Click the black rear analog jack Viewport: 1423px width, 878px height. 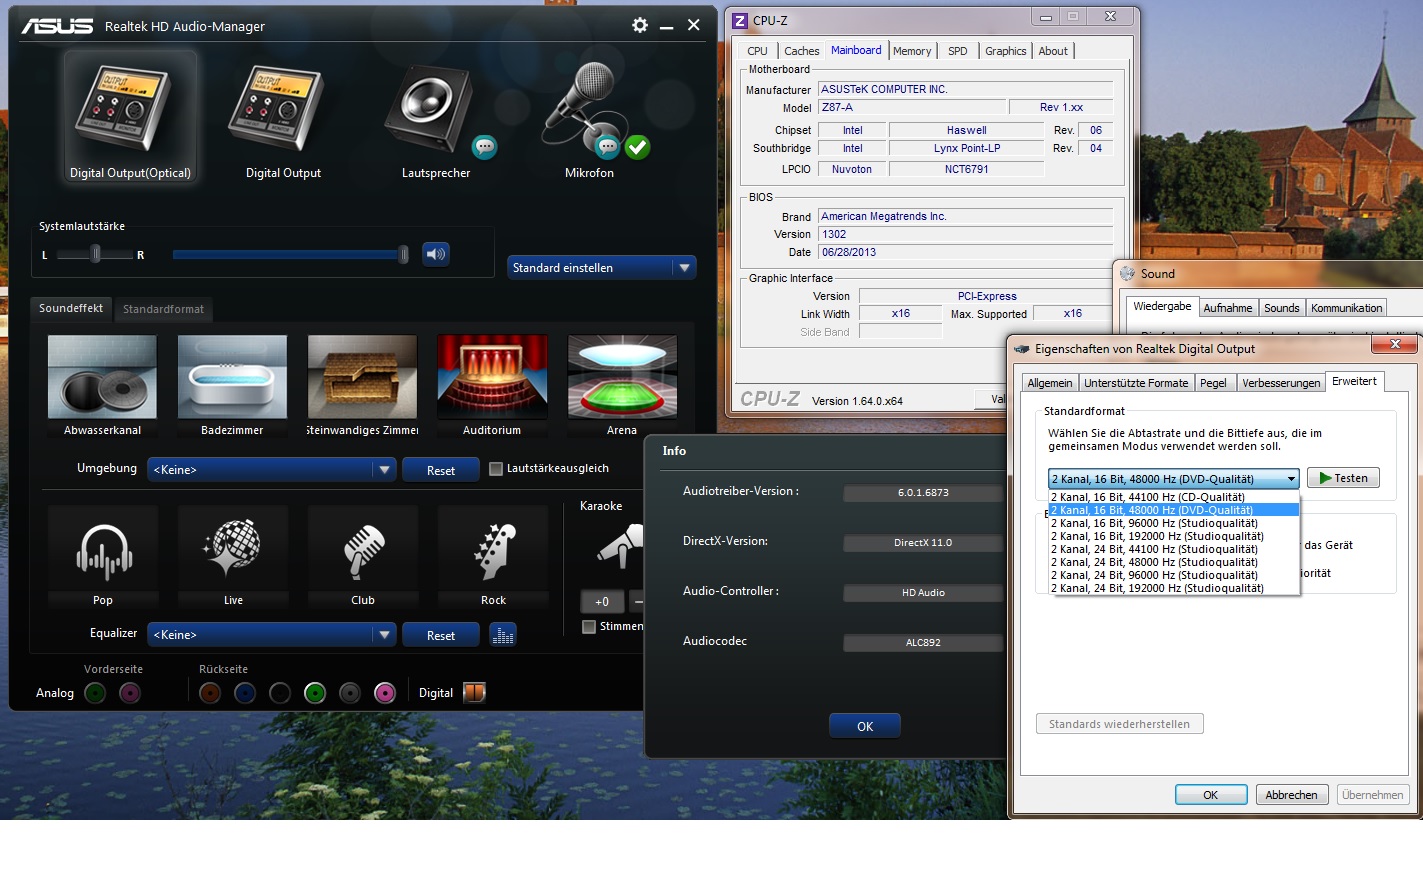tap(280, 693)
